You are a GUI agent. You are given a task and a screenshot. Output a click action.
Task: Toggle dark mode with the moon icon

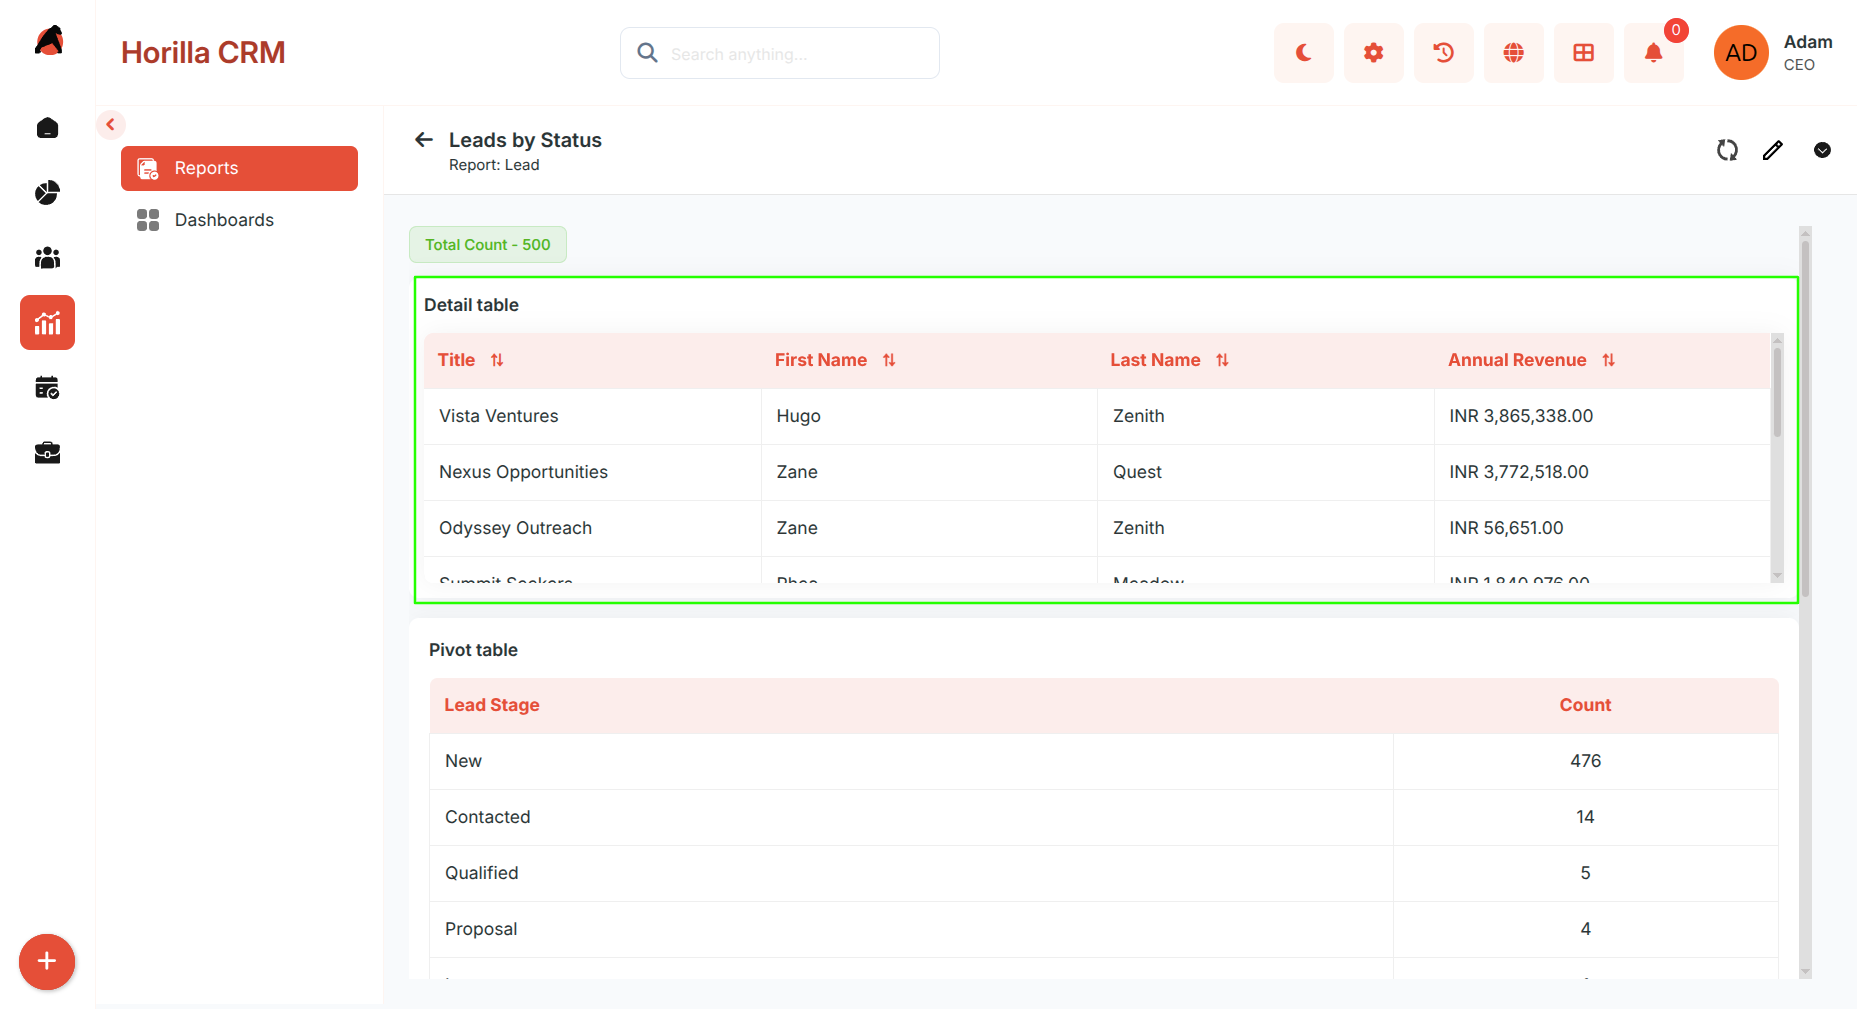1303,53
